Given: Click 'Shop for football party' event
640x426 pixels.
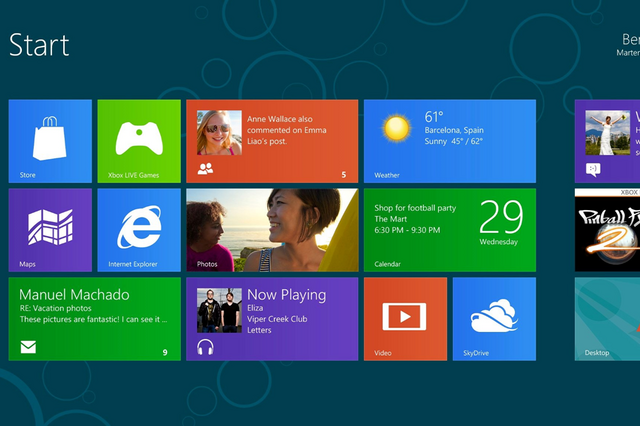Looking at the screenshot, I should (415, 208).
